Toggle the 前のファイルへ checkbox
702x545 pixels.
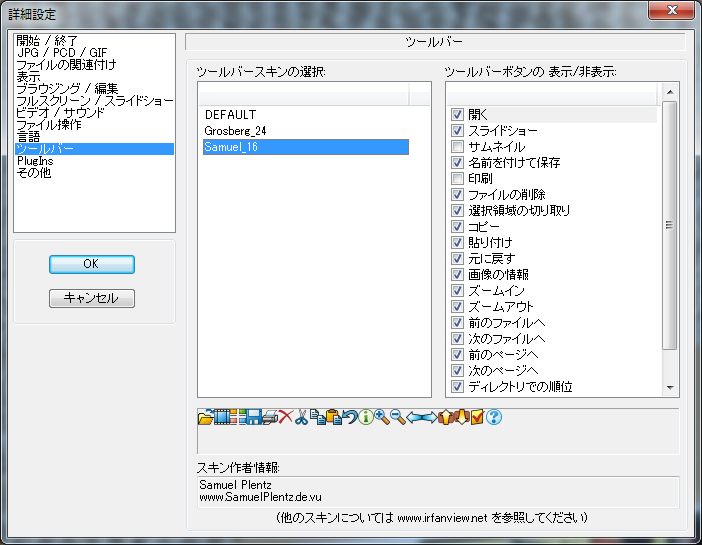coord(457,322)
